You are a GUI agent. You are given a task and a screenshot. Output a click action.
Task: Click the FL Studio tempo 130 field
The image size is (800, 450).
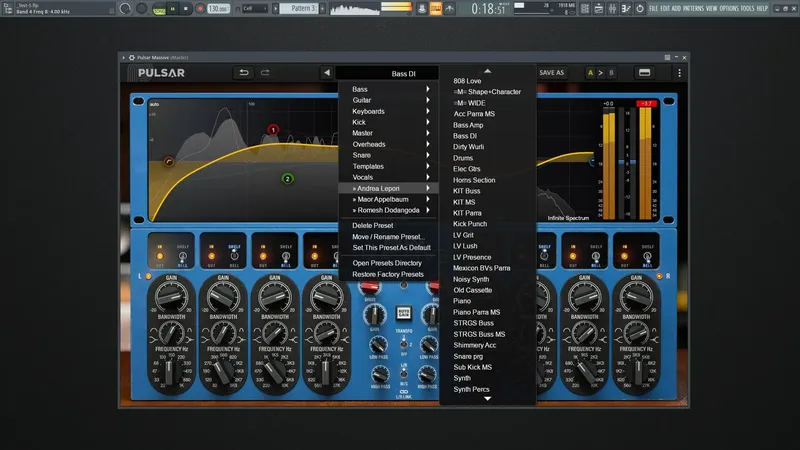coord(218,9)
